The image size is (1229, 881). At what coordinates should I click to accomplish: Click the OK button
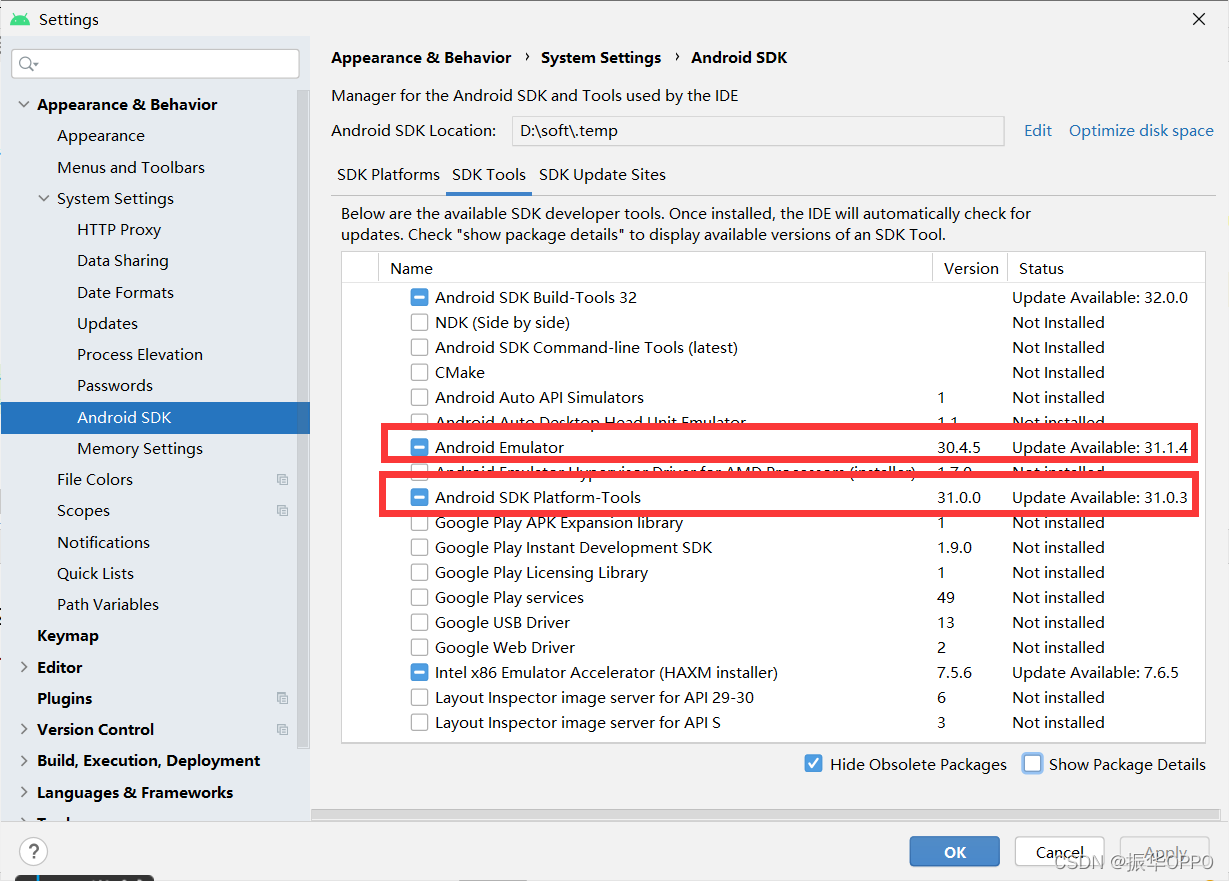(x=955, y=852)
